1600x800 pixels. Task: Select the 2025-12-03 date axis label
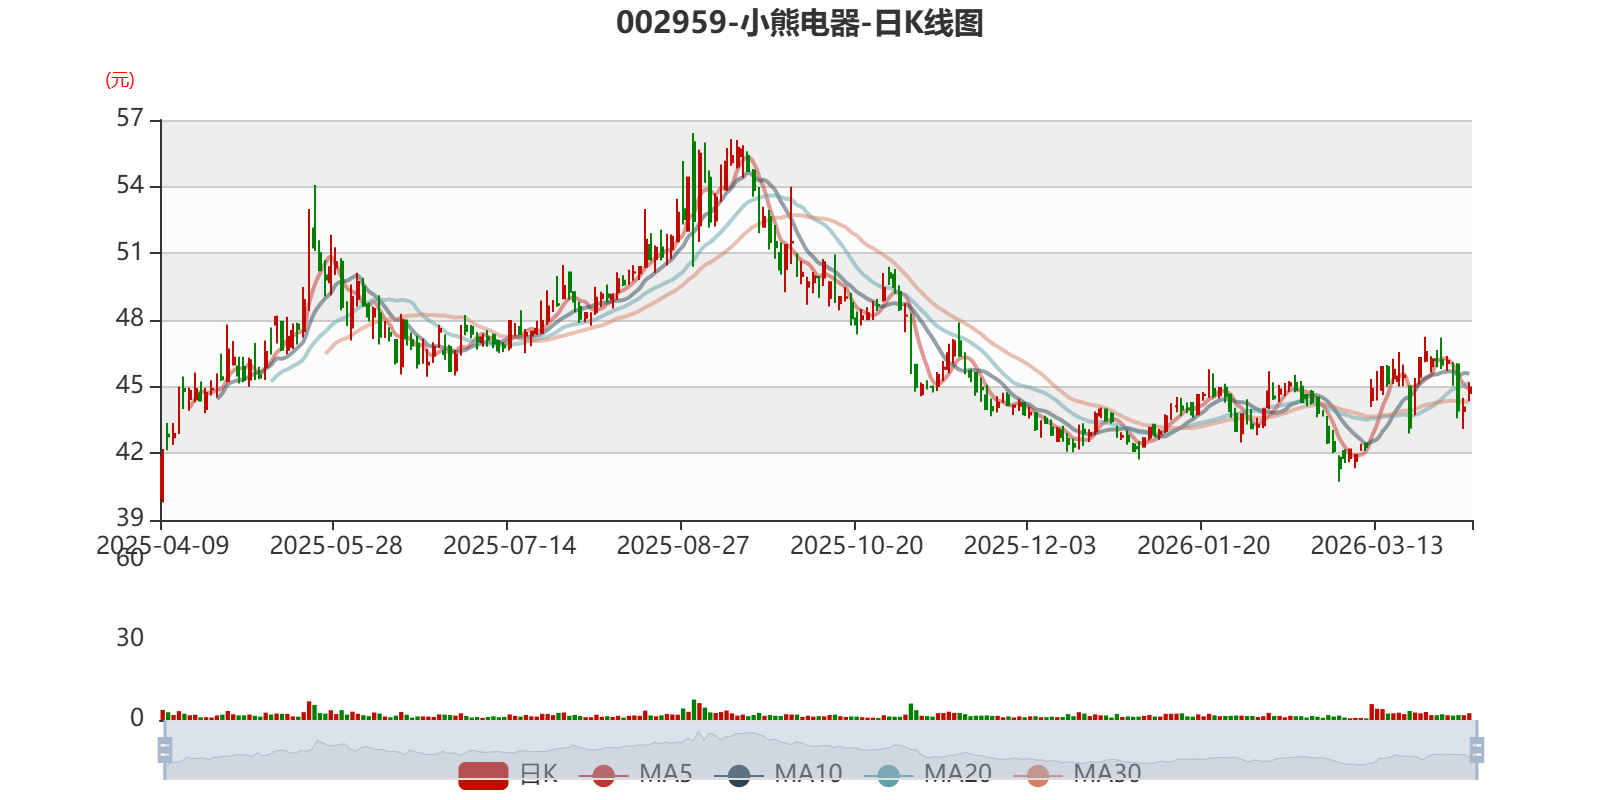coord(1030,546)
